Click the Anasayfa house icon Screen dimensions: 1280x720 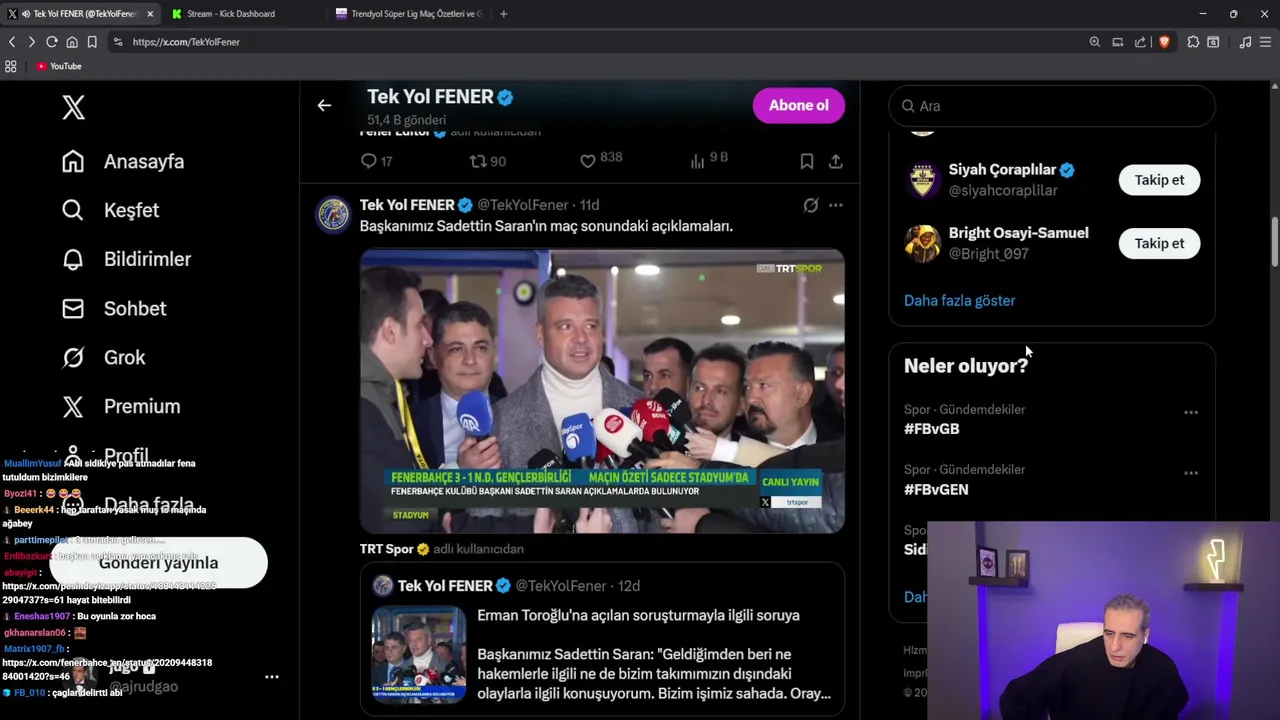73,161
